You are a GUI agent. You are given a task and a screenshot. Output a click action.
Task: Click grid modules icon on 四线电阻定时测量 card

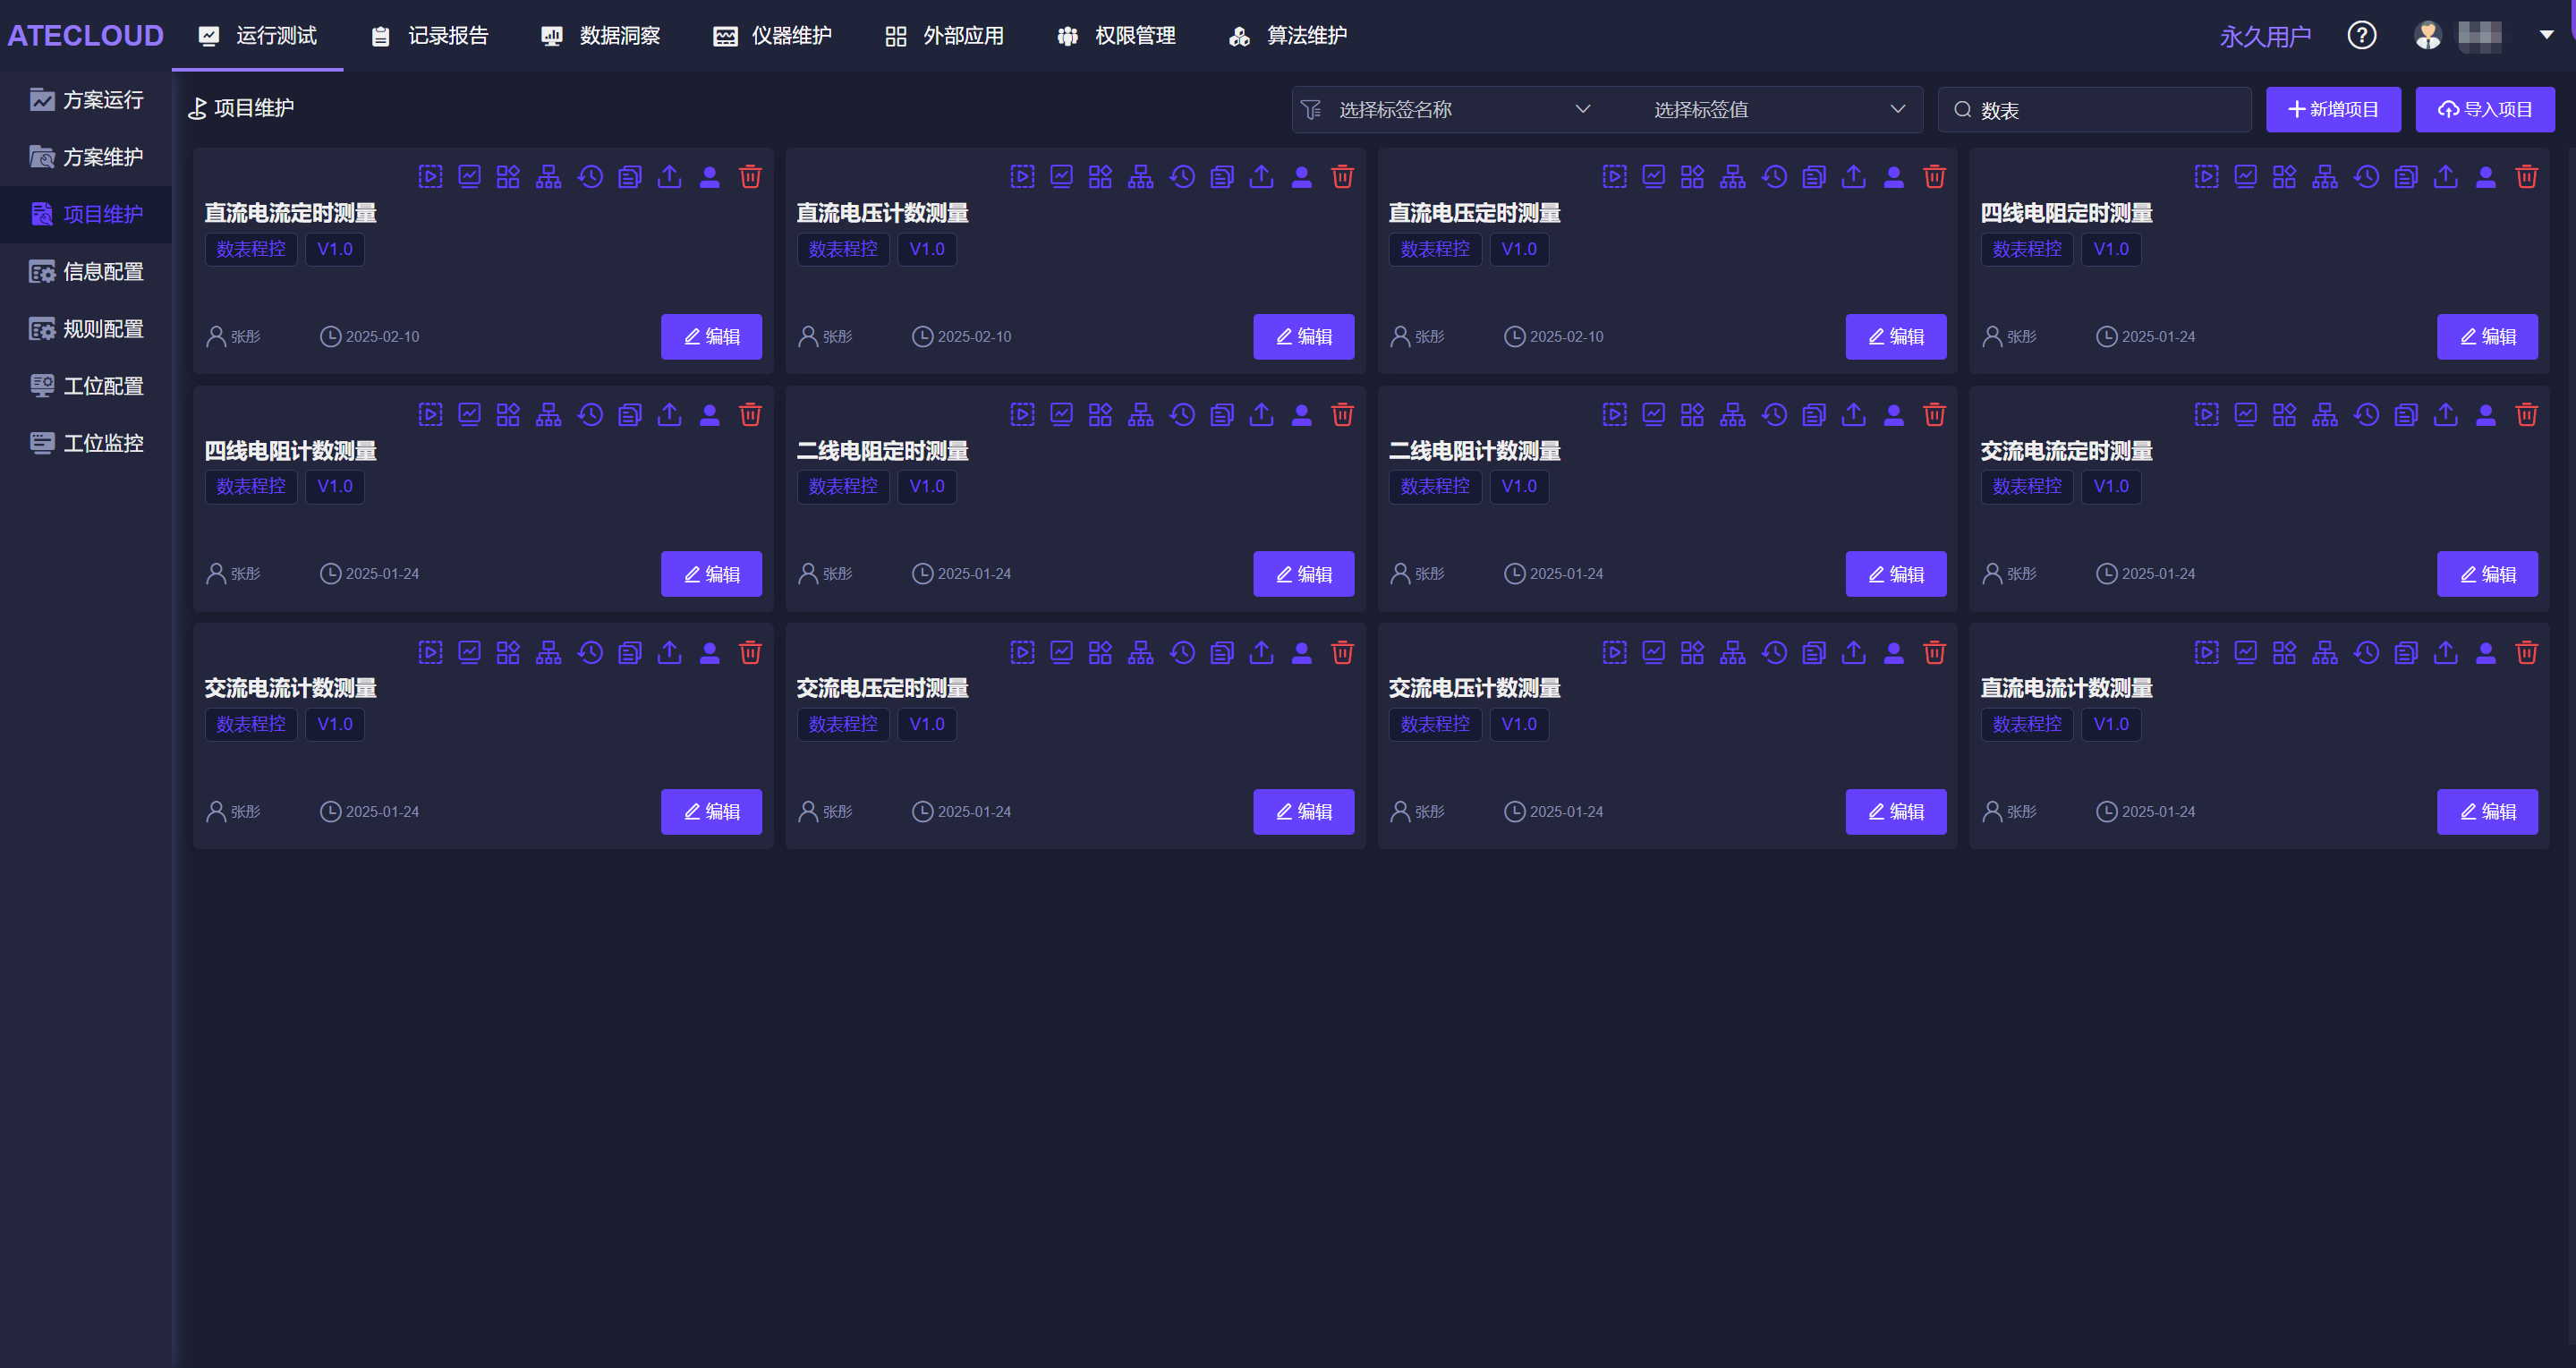point(2285,177)
